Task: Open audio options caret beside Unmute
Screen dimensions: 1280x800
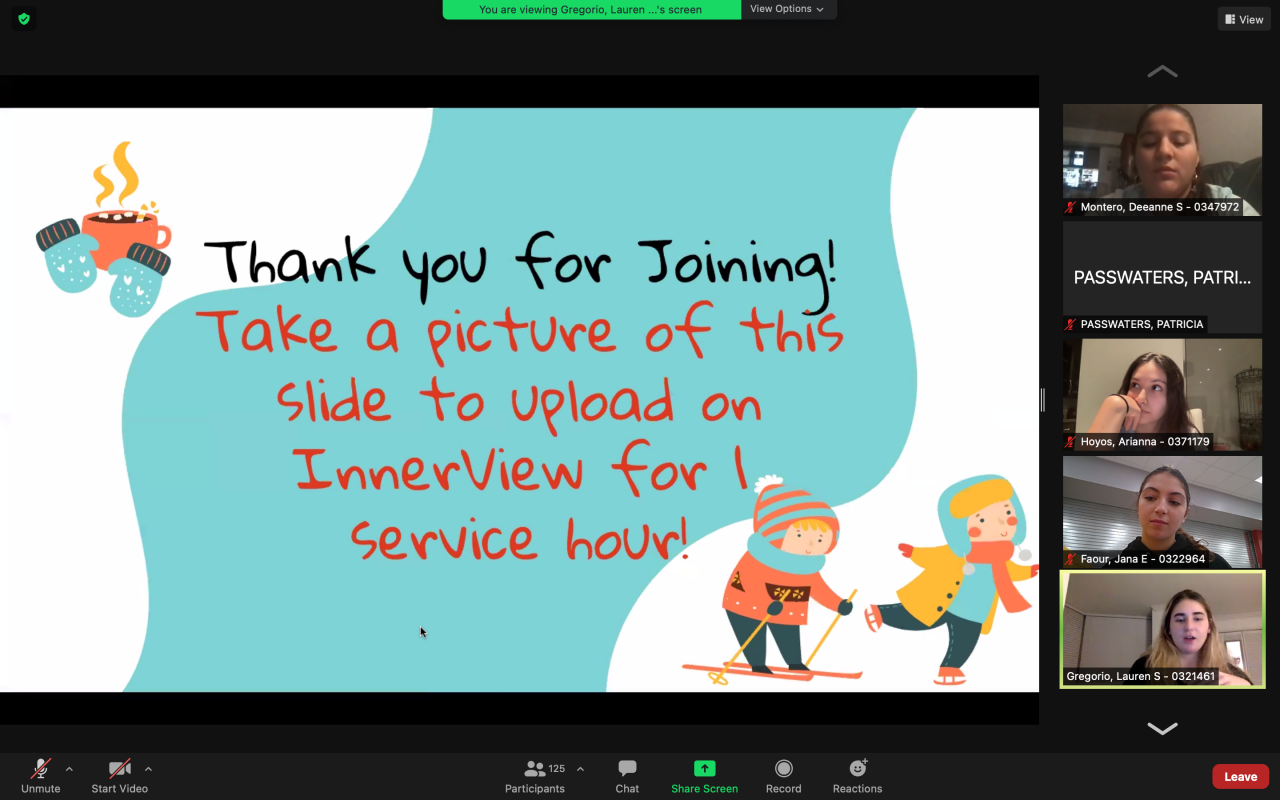Action: pos(69,769)
